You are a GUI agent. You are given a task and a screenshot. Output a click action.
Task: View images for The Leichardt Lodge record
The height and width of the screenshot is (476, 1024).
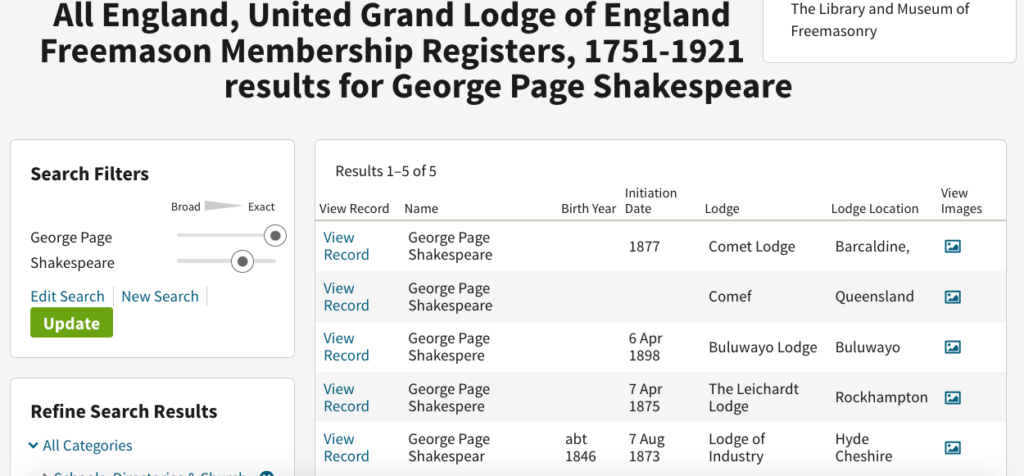[952, 397]
